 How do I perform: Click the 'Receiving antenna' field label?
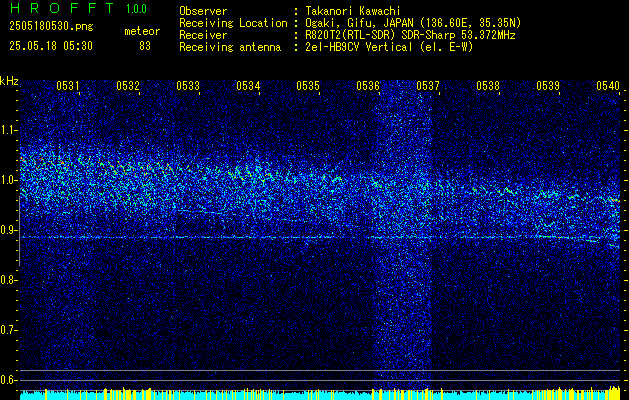pyautogui.click(x=230, y=47)
